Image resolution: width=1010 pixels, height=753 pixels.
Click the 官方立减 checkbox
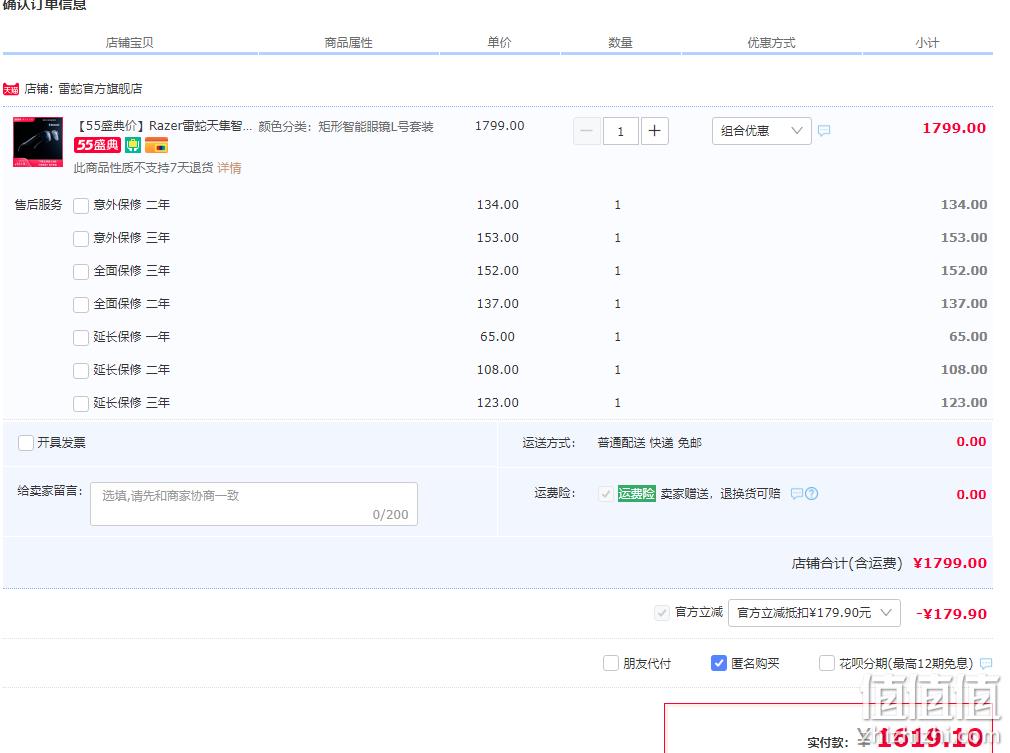[x=662, y=613]
